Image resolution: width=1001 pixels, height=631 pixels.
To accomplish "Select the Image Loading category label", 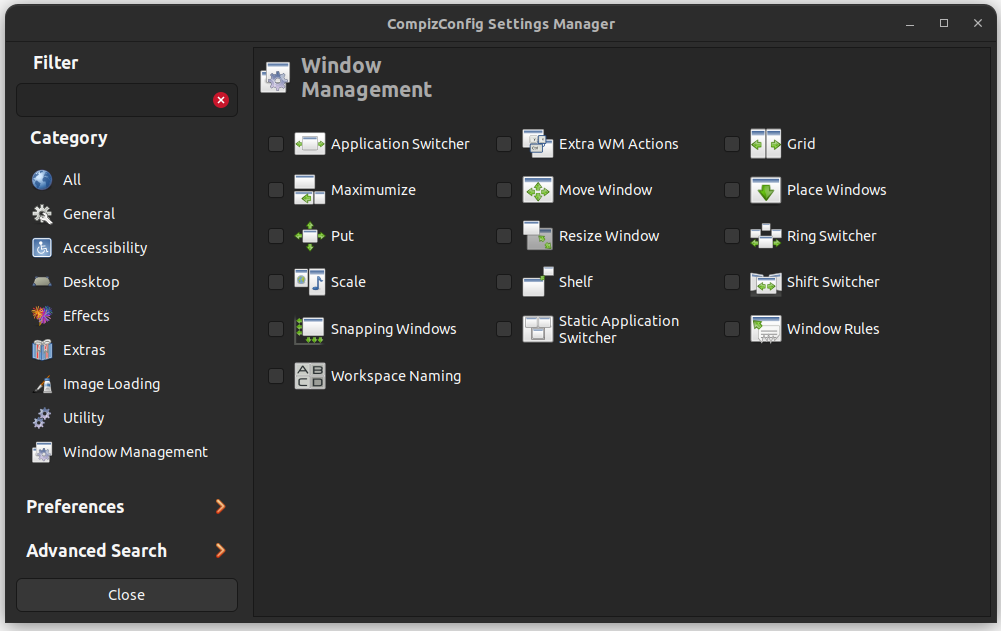I will (111, 384).
